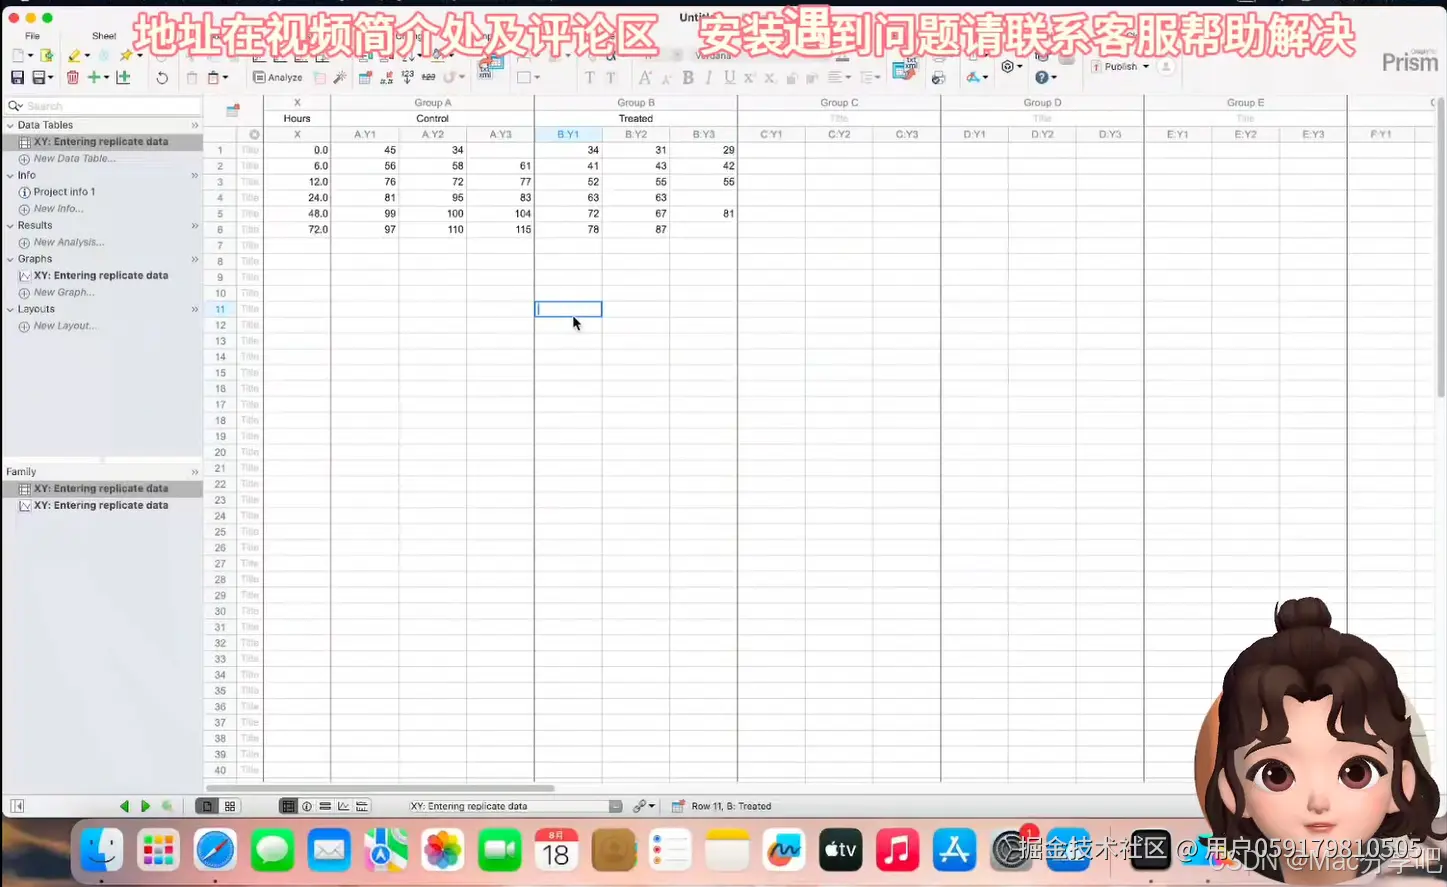The image size is (1447, 887).
Task: Collapse the Graphs section in navigator
Action: click(x=10, y=259)
